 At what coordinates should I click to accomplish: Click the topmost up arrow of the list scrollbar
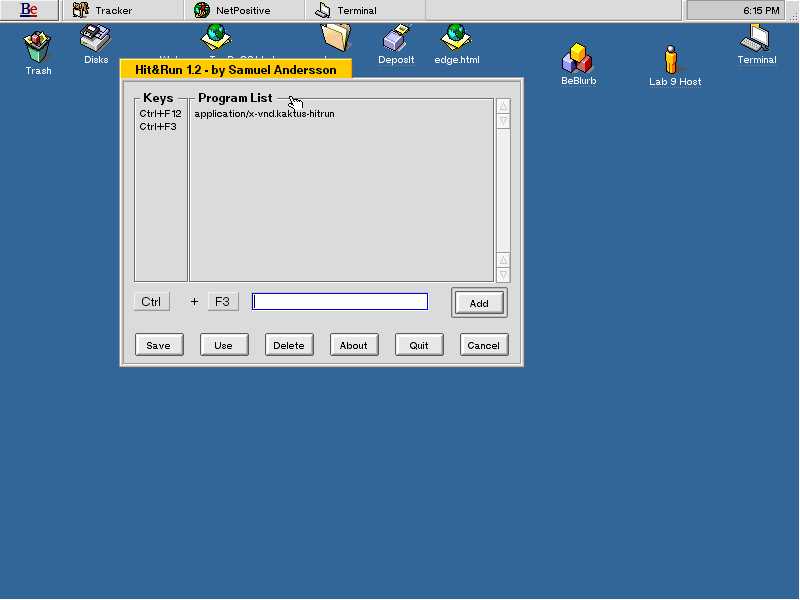click(x=503, y=106)
